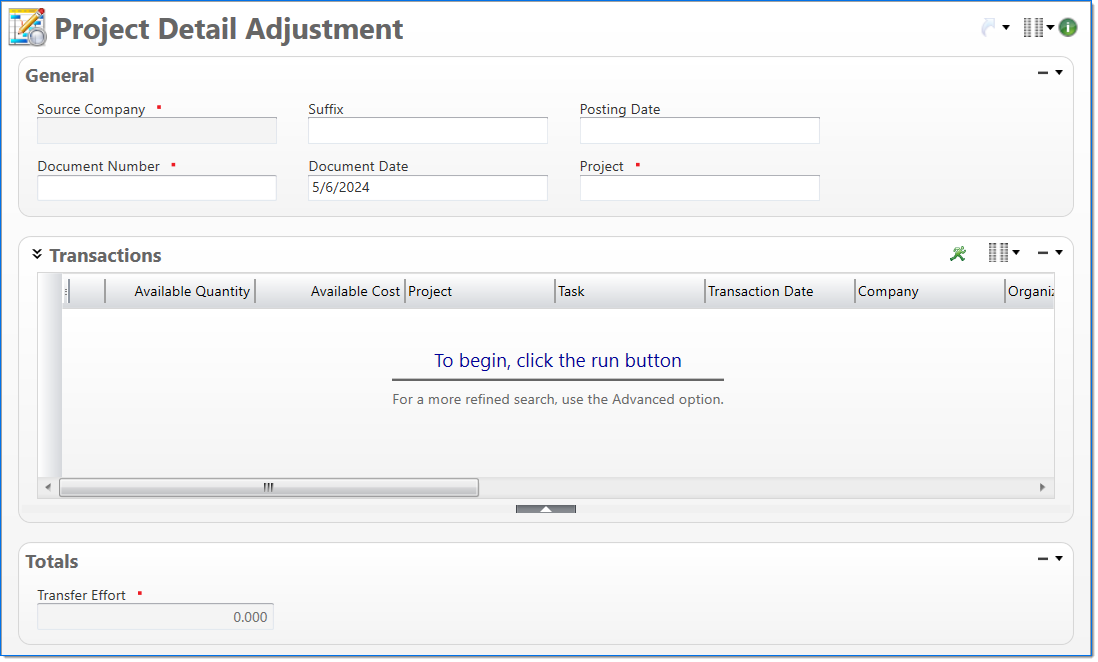1098x662 pixels.
Task: Toggle the double chevron beside Transactions
Action: pyautogui.click(x=37, y=254)
